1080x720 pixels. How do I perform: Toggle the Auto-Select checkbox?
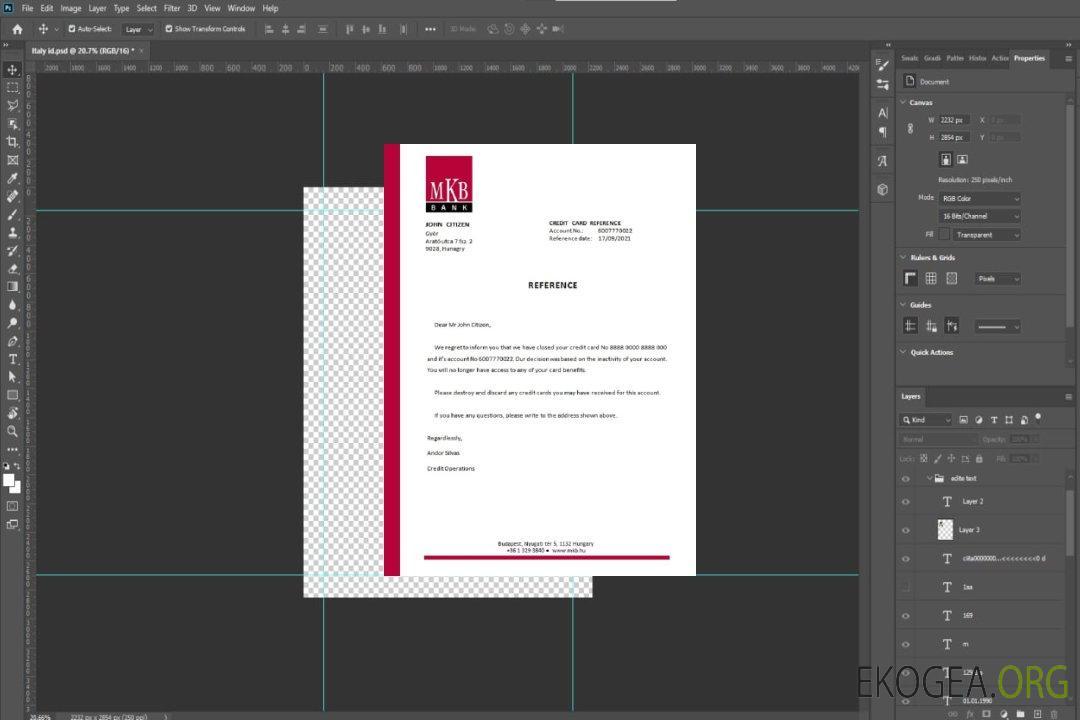pos(72,29)
